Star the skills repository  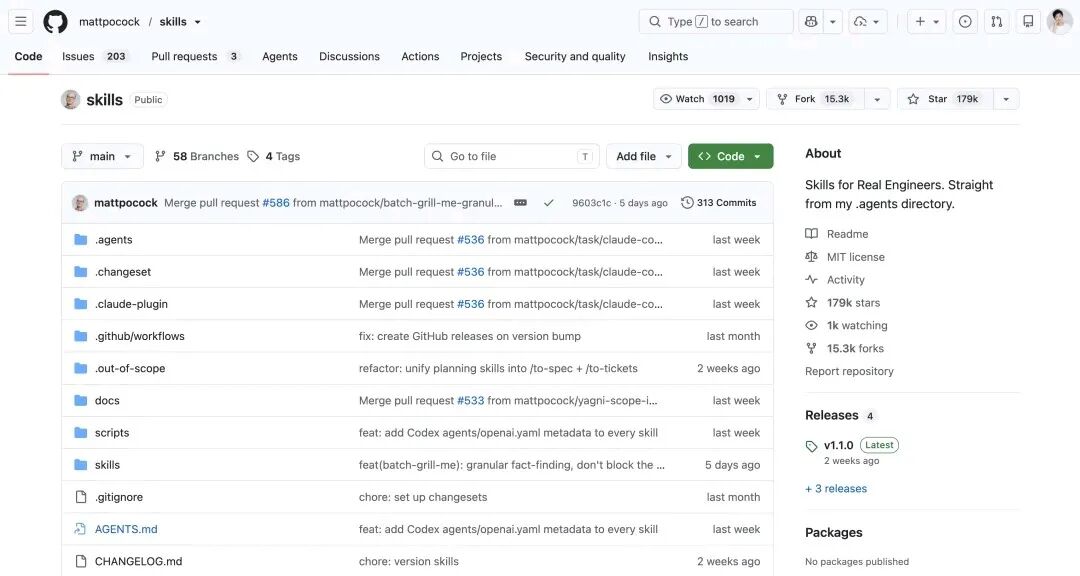tap(945, 99)
